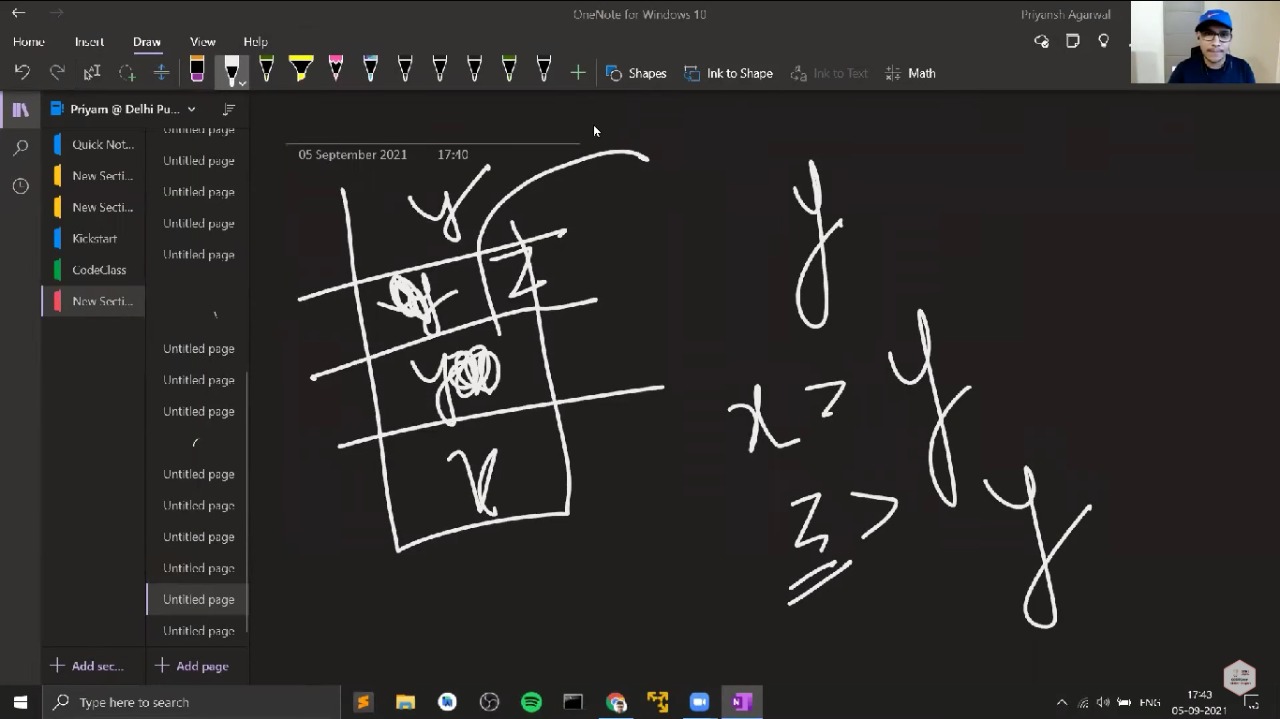Open Spotify from the taskbar

click(x=531, y=702)
